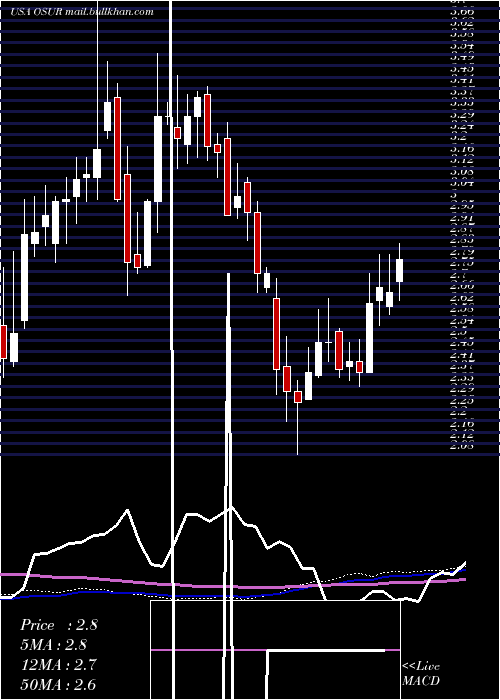
Task: Select the 'Price : 2.8' readout
Action: pos(58,625)
